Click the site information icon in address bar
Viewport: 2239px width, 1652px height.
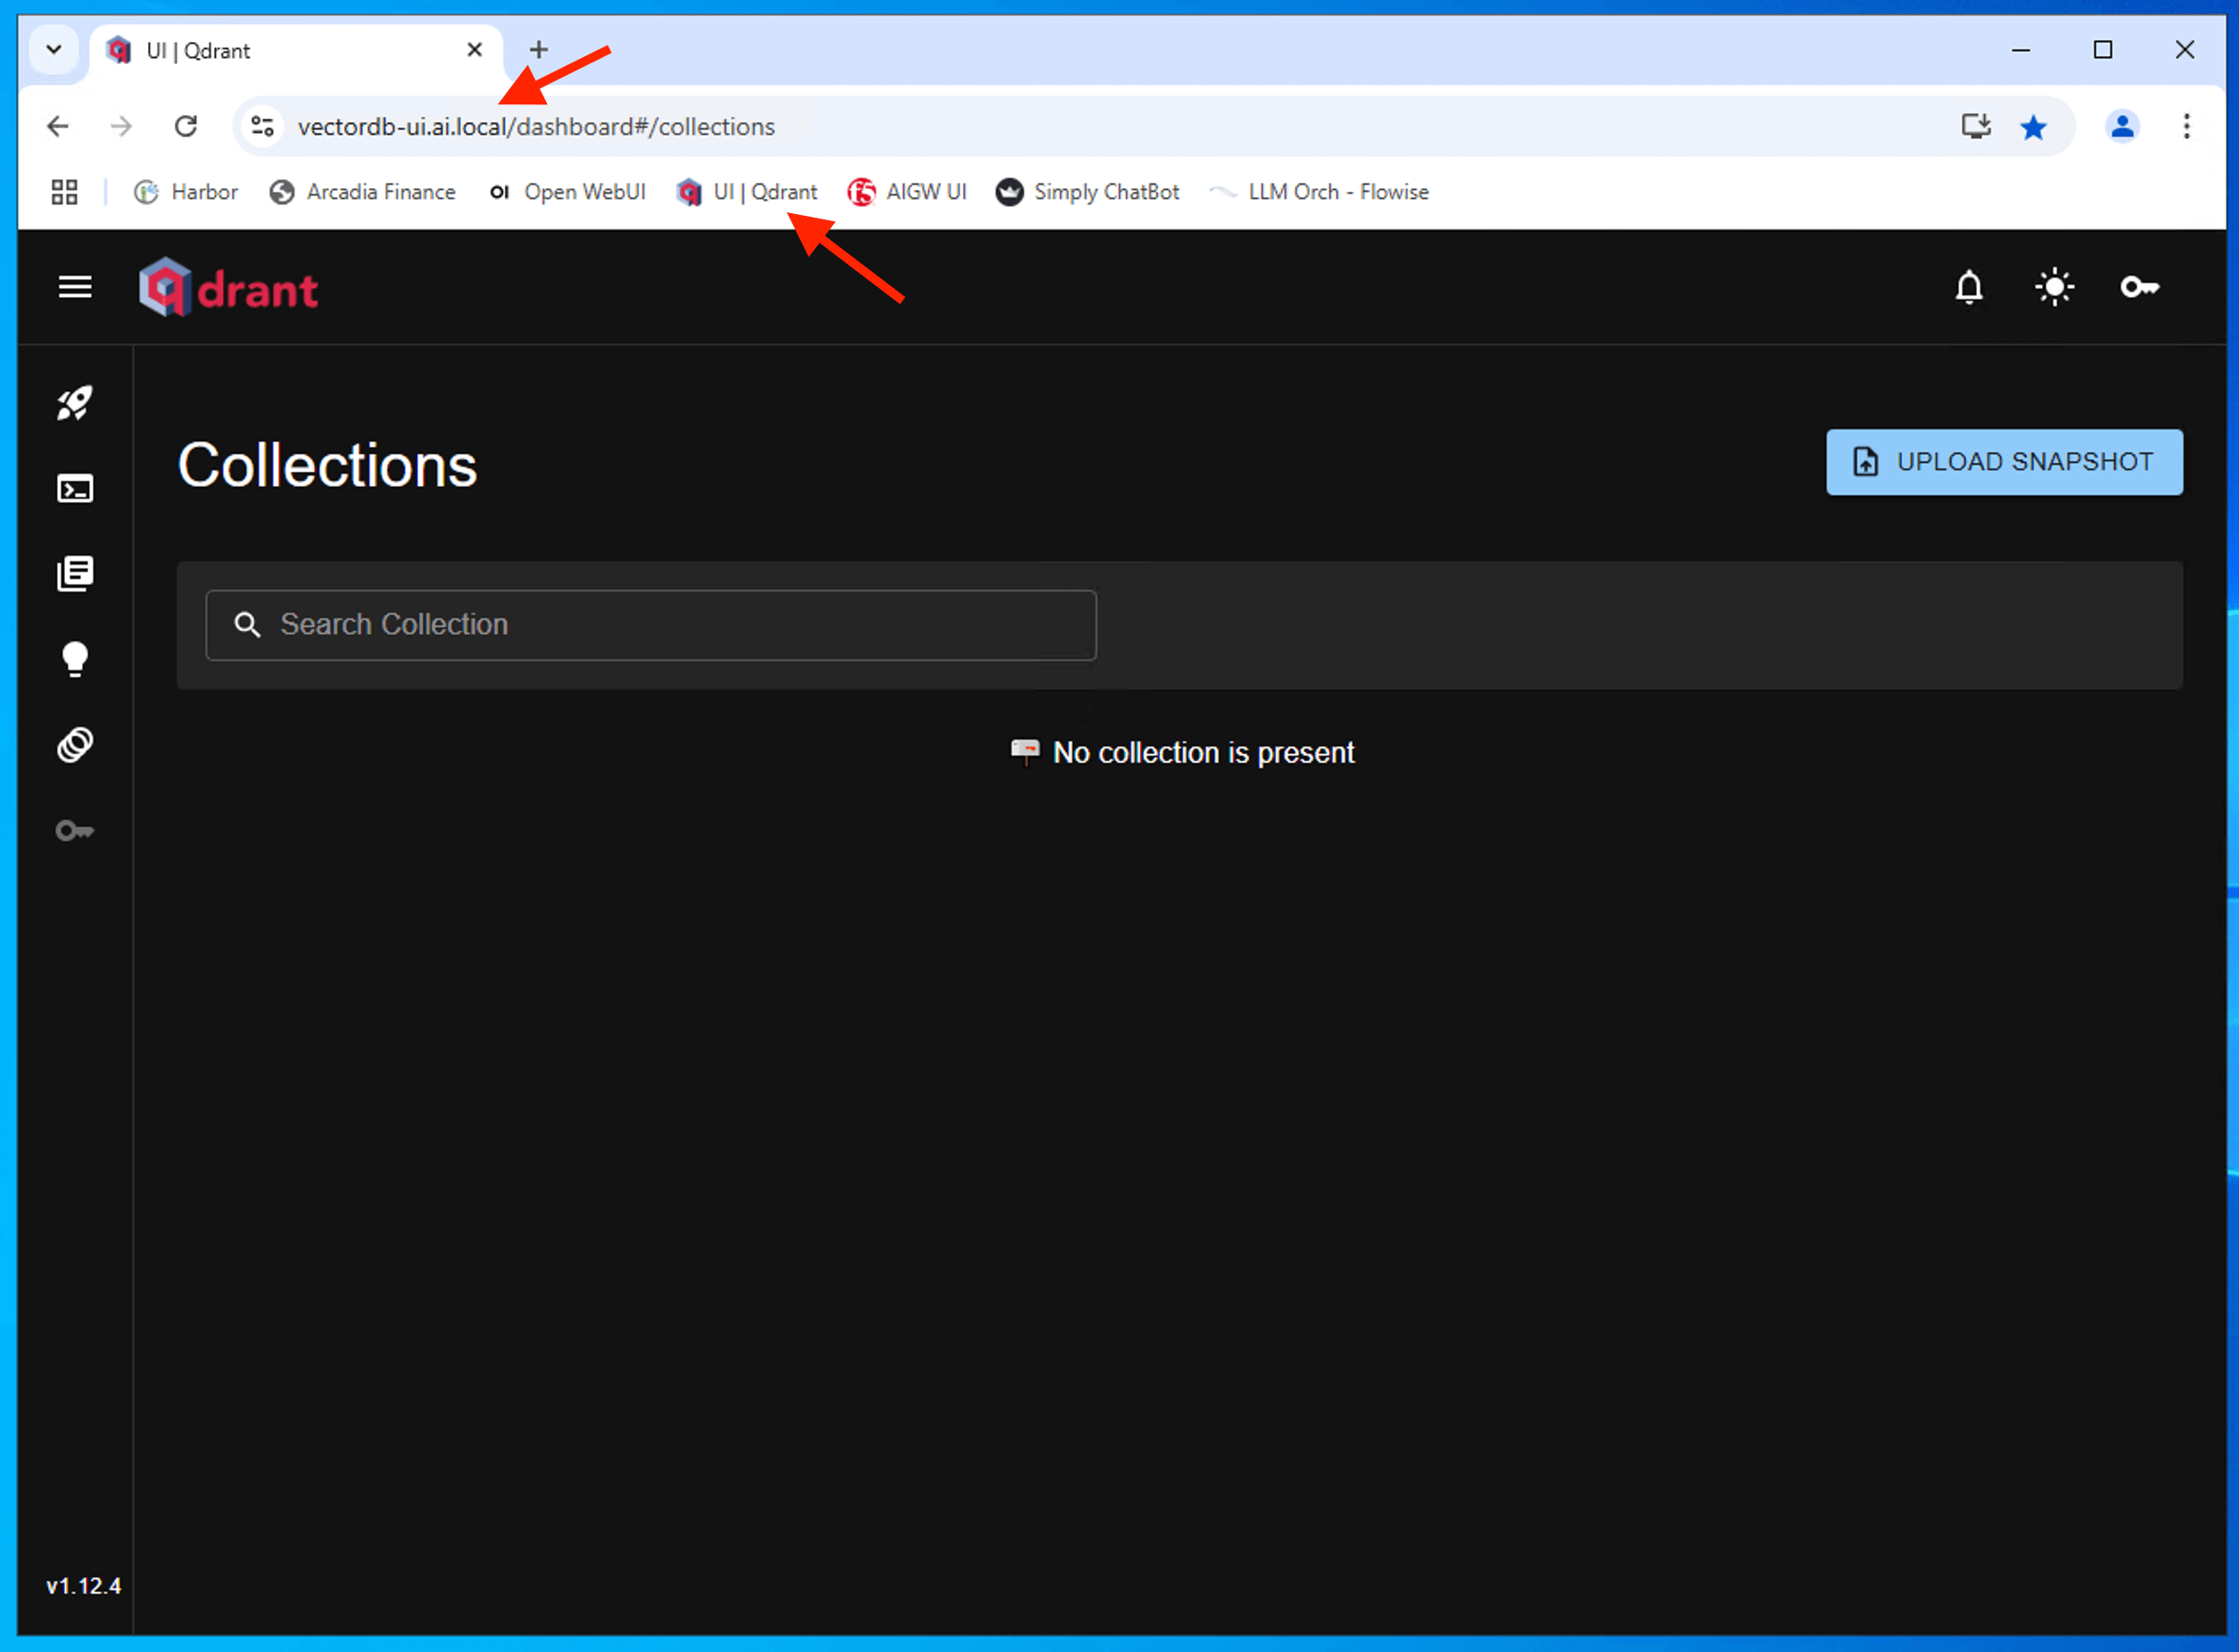pyautogui.click(x=263, y=127)
